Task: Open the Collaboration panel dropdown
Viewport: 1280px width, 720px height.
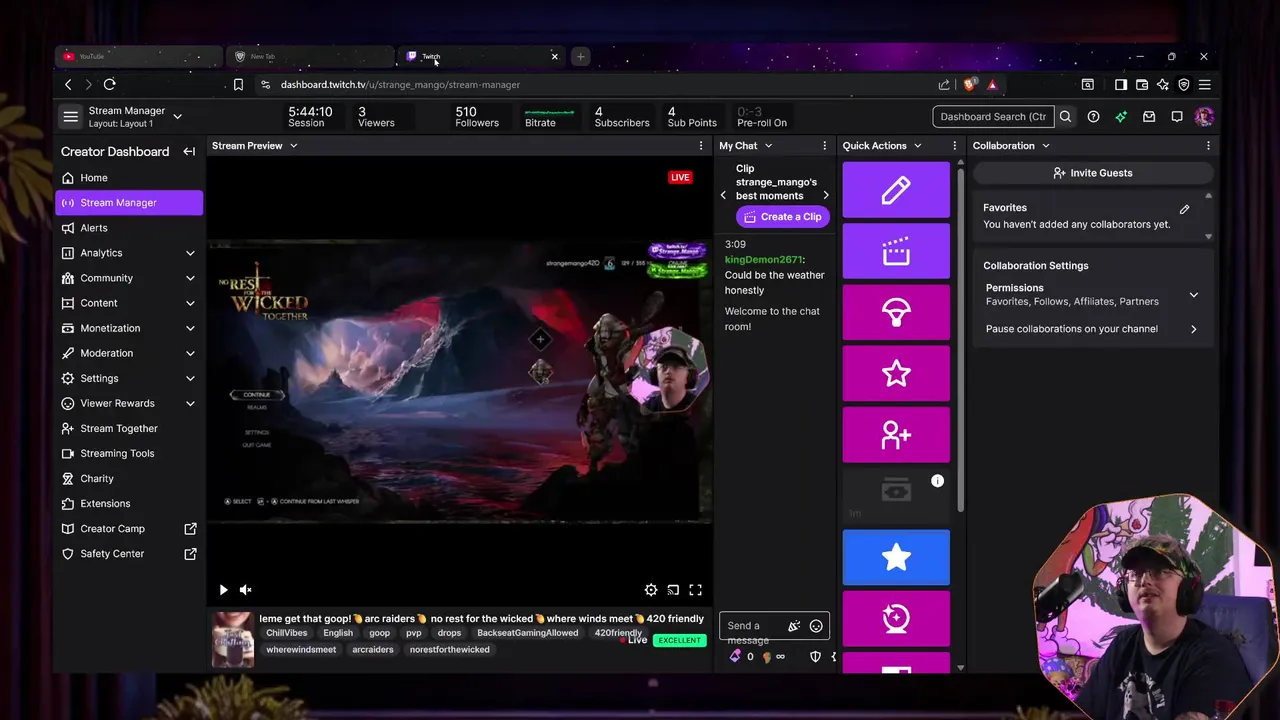Action: [x=1045, y=146]
